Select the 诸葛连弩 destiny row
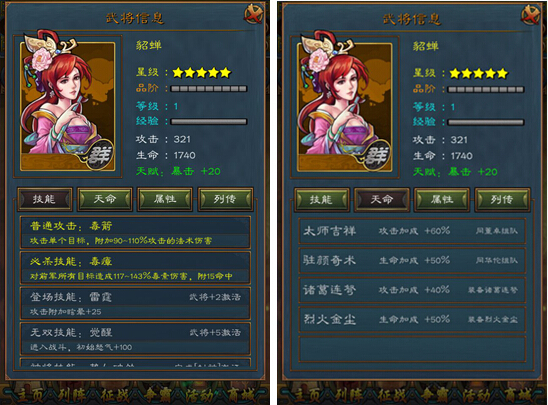548x405 pixels. (x=412, y=290)
